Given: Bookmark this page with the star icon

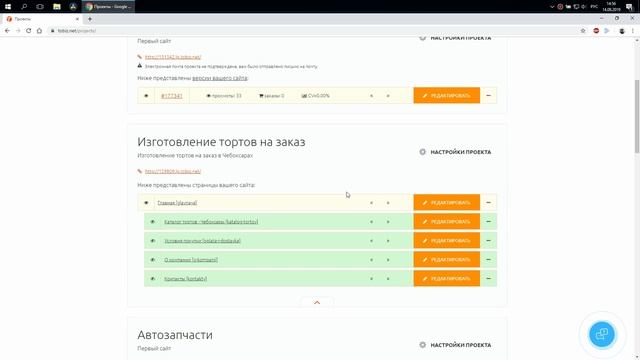Looking at the screenshot, I should [583, 31].
